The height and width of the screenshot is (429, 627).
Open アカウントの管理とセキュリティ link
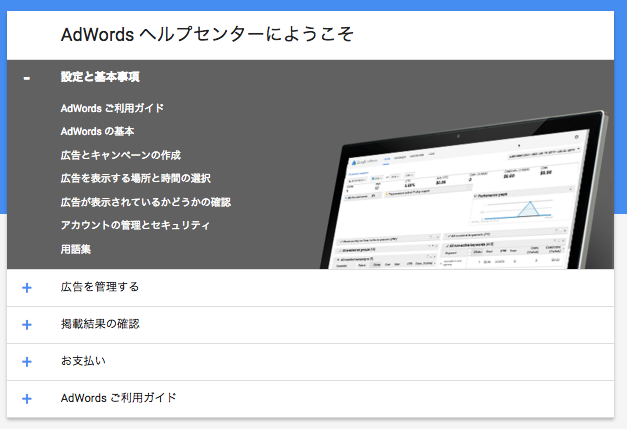pyautogui.click(x=135, y=225)
